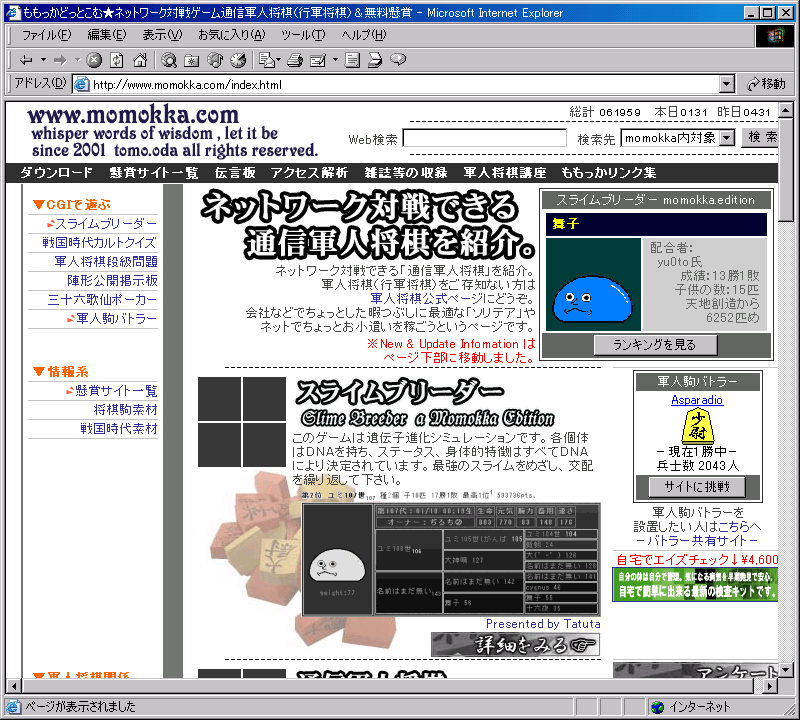Image resolution: width=800 pixels, height=720 pixels.
Task: Open sidebar link 三十六歌仙ポーカー
Action: (102, 300)
